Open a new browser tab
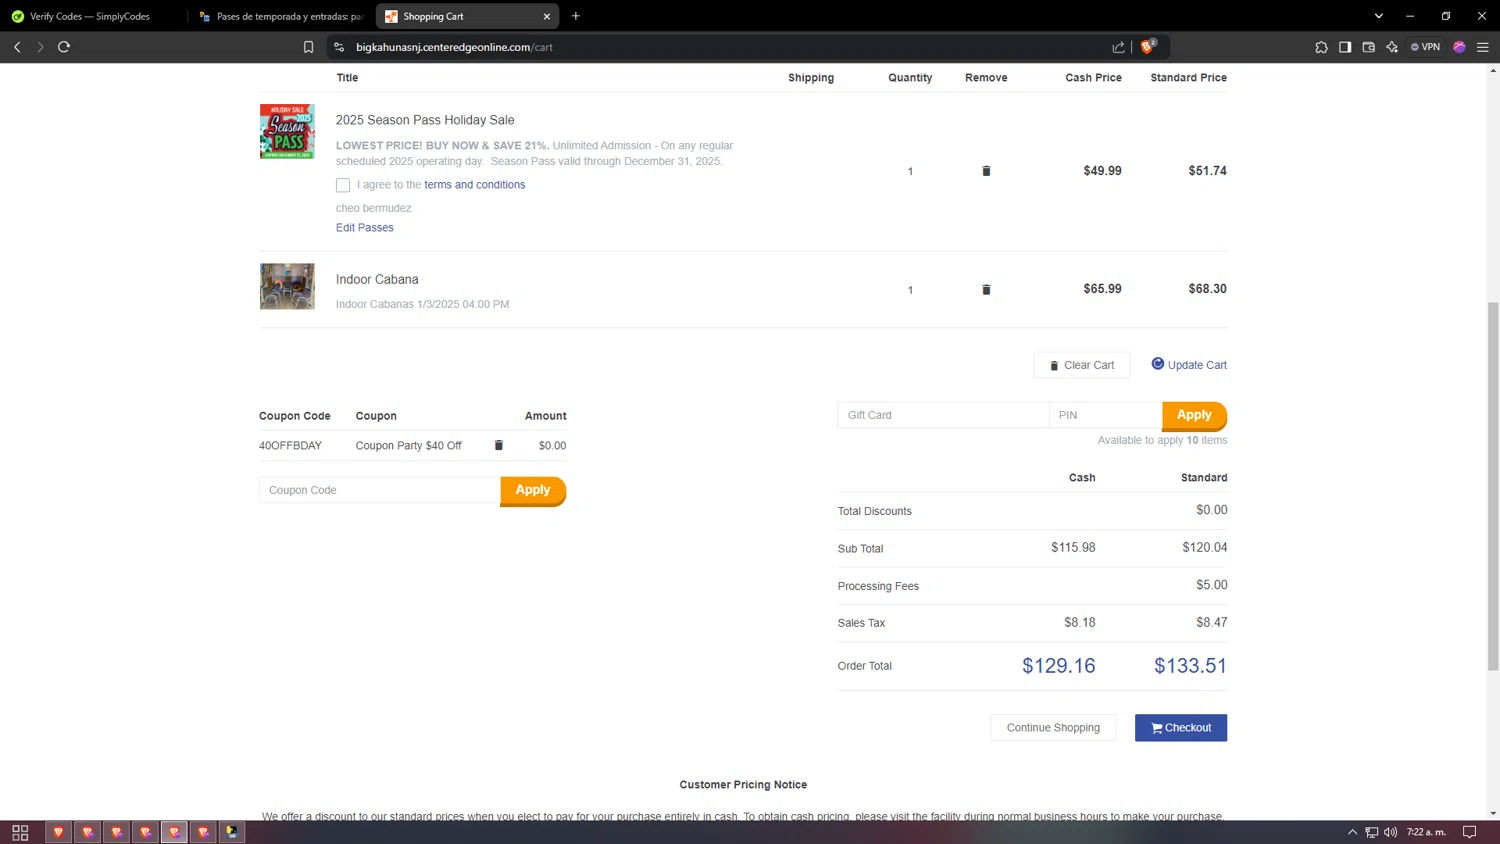 pyautogui.click(x=576, y=16)
